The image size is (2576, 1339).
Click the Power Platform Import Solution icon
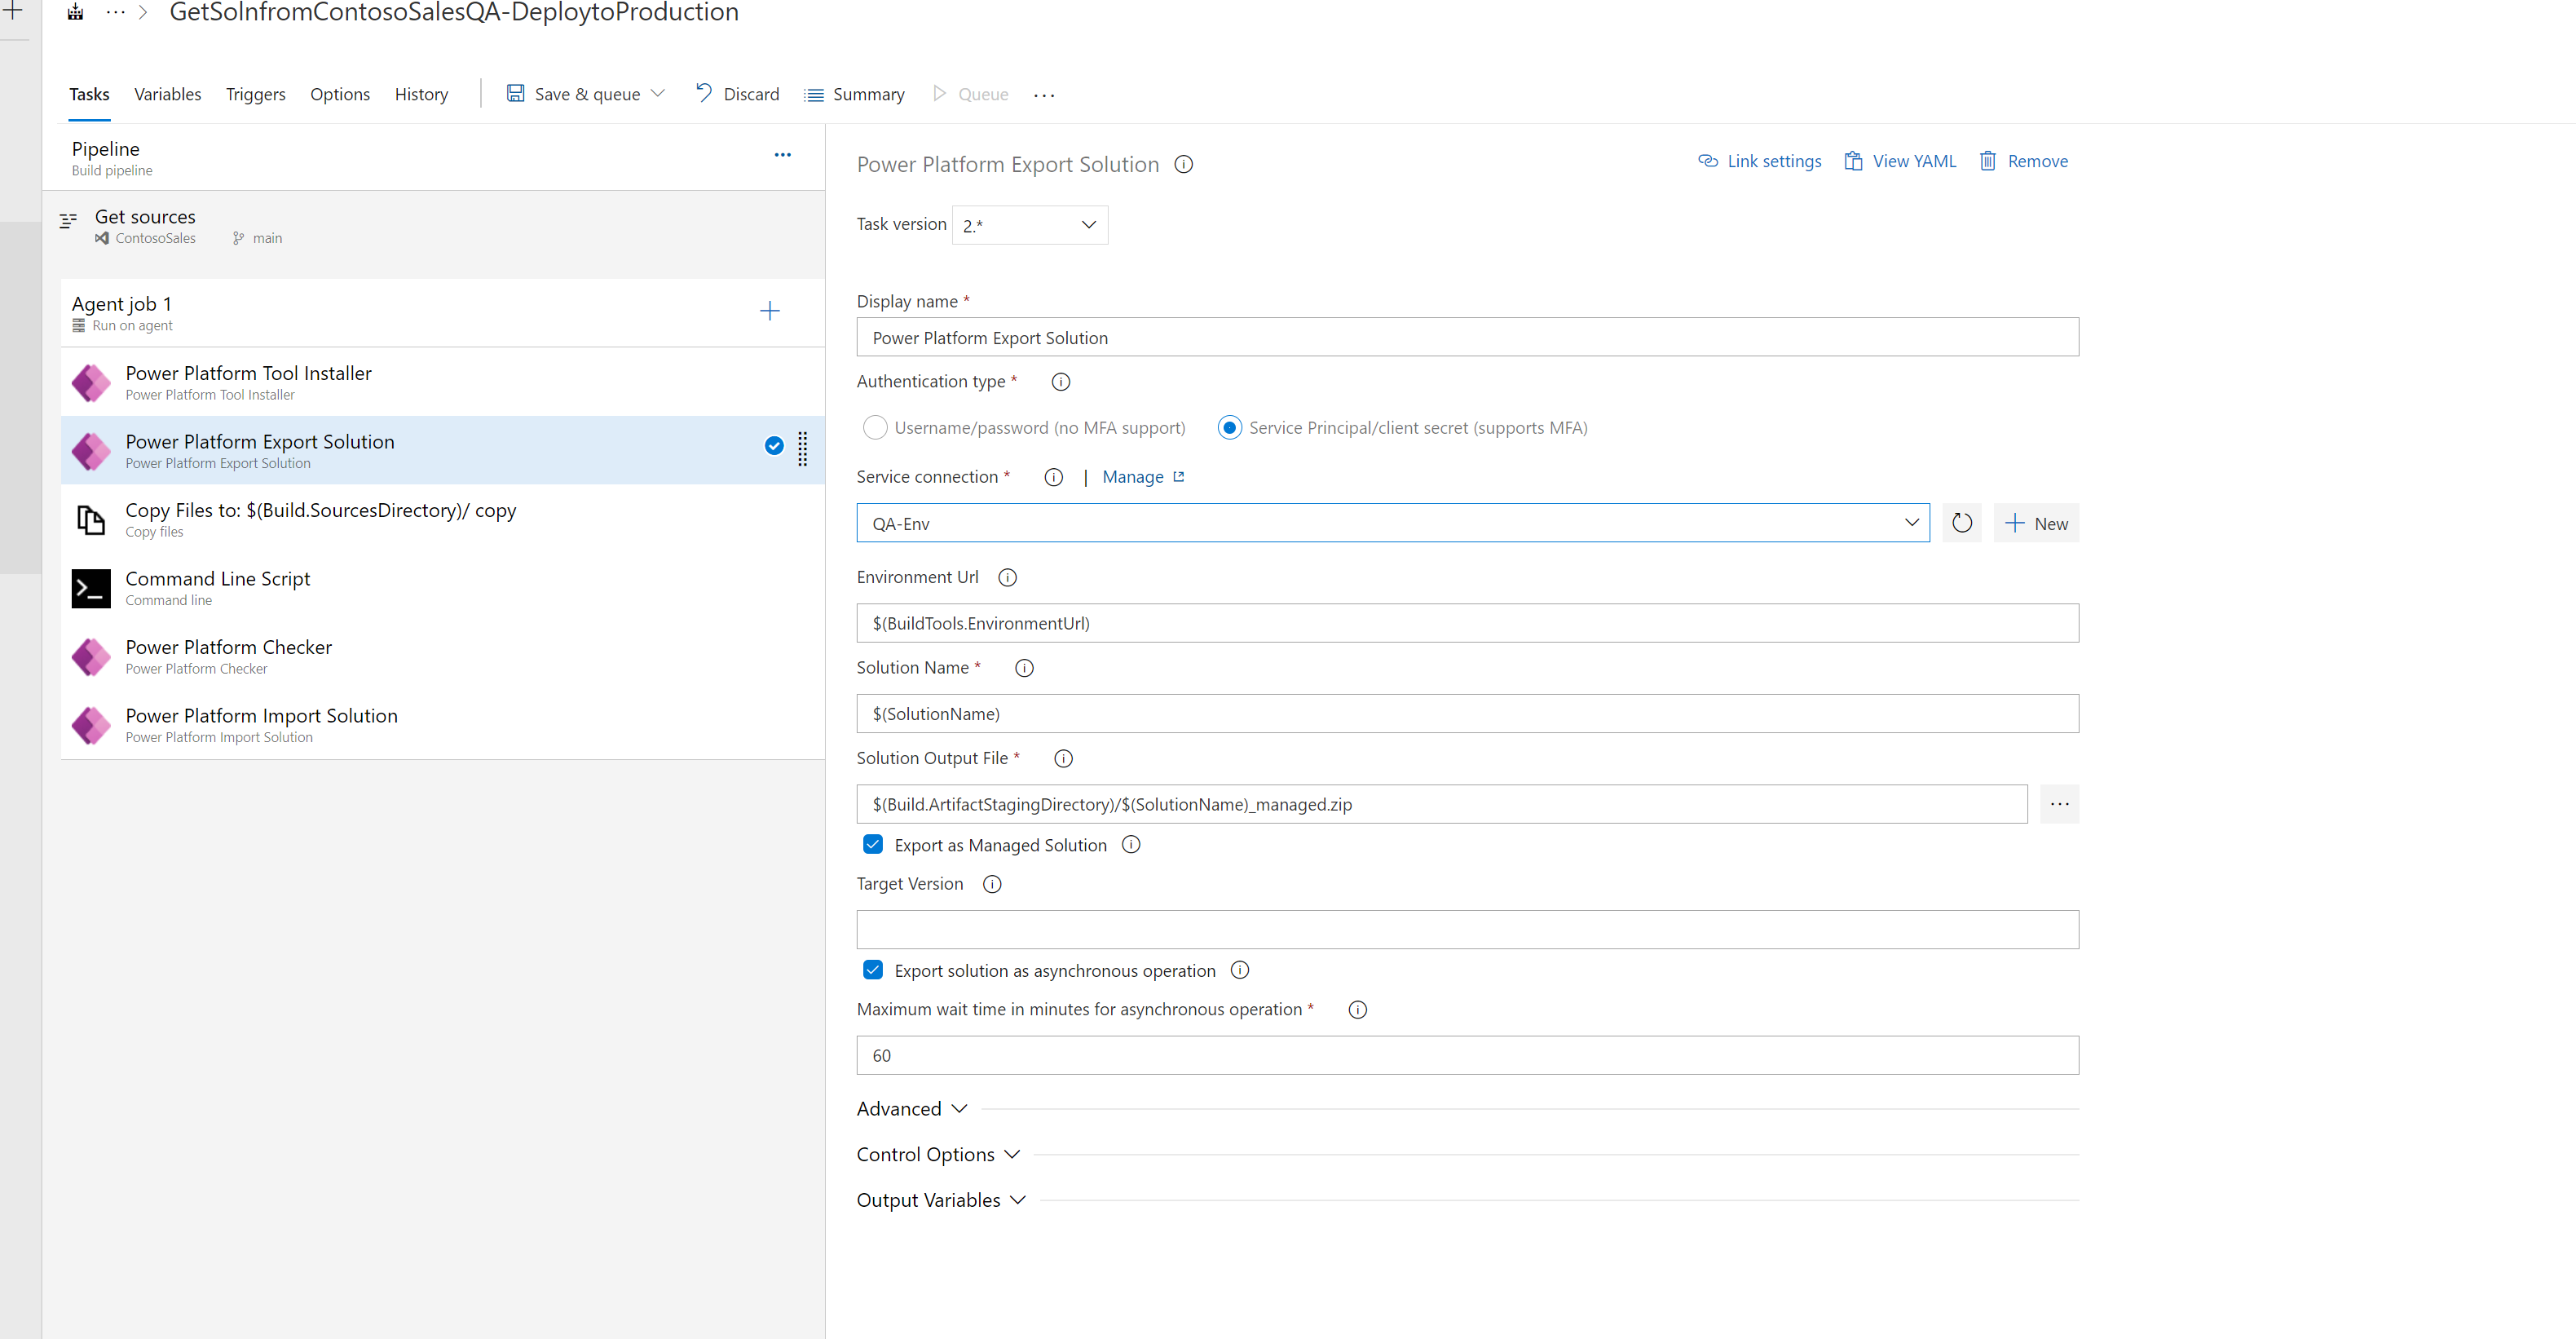(x=91, y=725)
